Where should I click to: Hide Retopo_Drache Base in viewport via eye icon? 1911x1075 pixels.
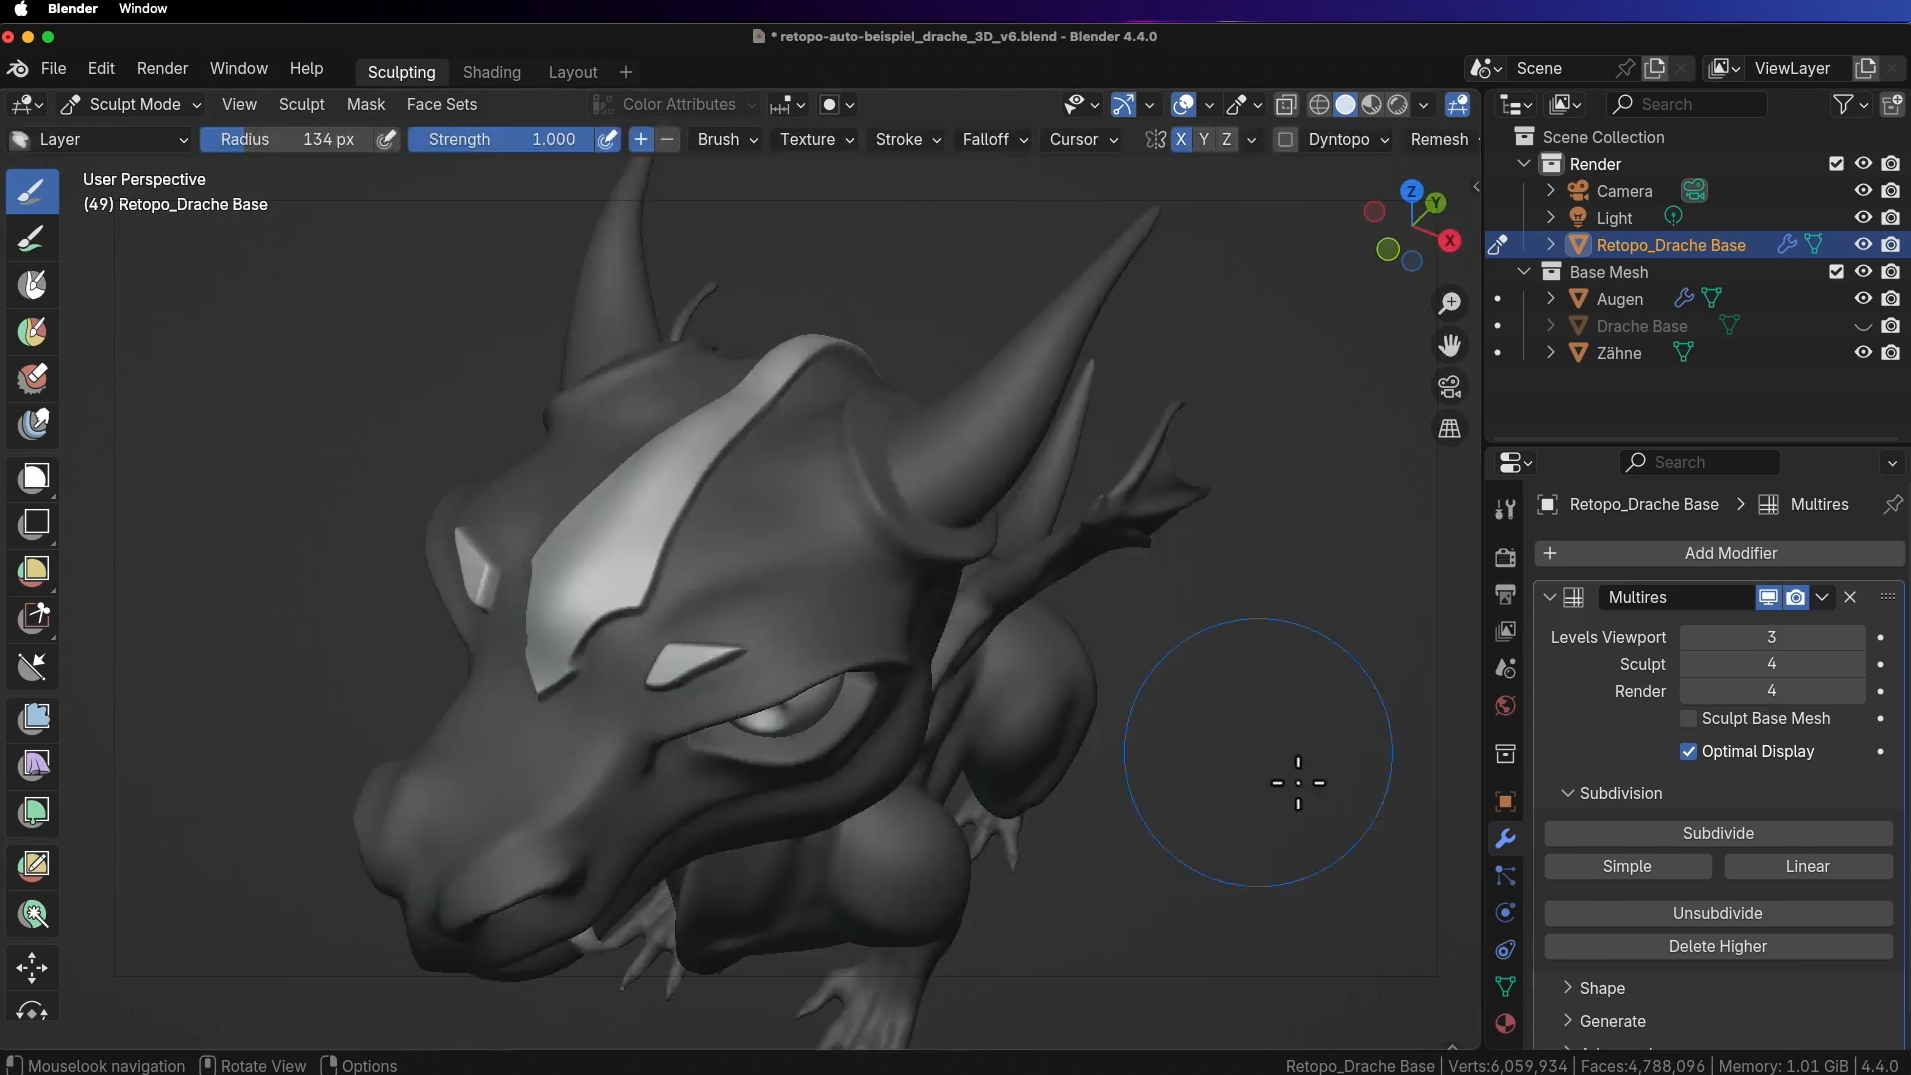point(1863,244)
